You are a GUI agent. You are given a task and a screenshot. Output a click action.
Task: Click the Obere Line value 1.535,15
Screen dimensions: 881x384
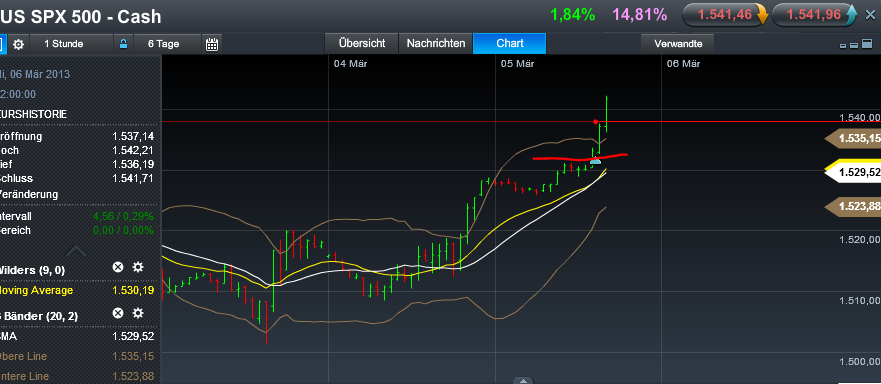133,356
